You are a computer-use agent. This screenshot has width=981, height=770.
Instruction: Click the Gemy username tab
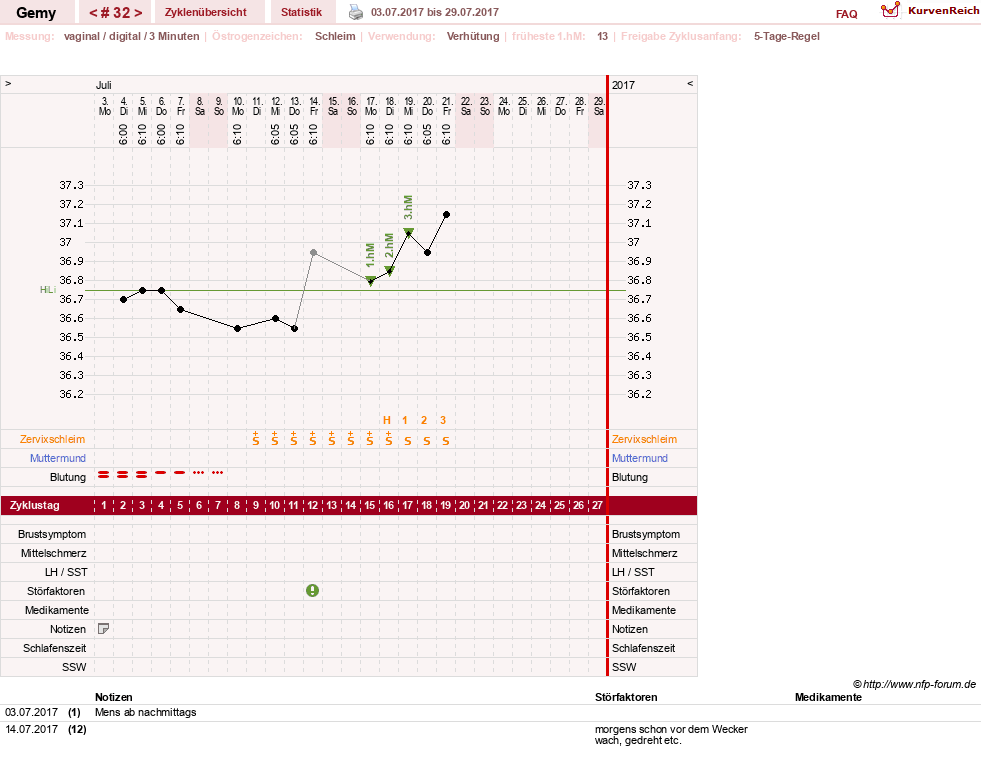(36, 13)
